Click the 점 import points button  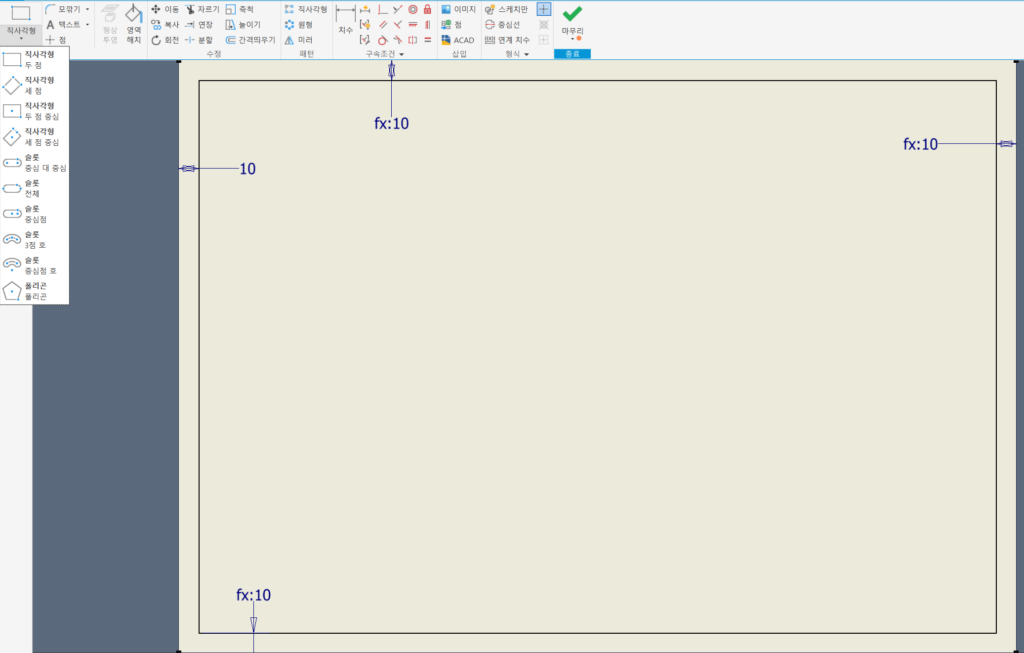(451, 25)
